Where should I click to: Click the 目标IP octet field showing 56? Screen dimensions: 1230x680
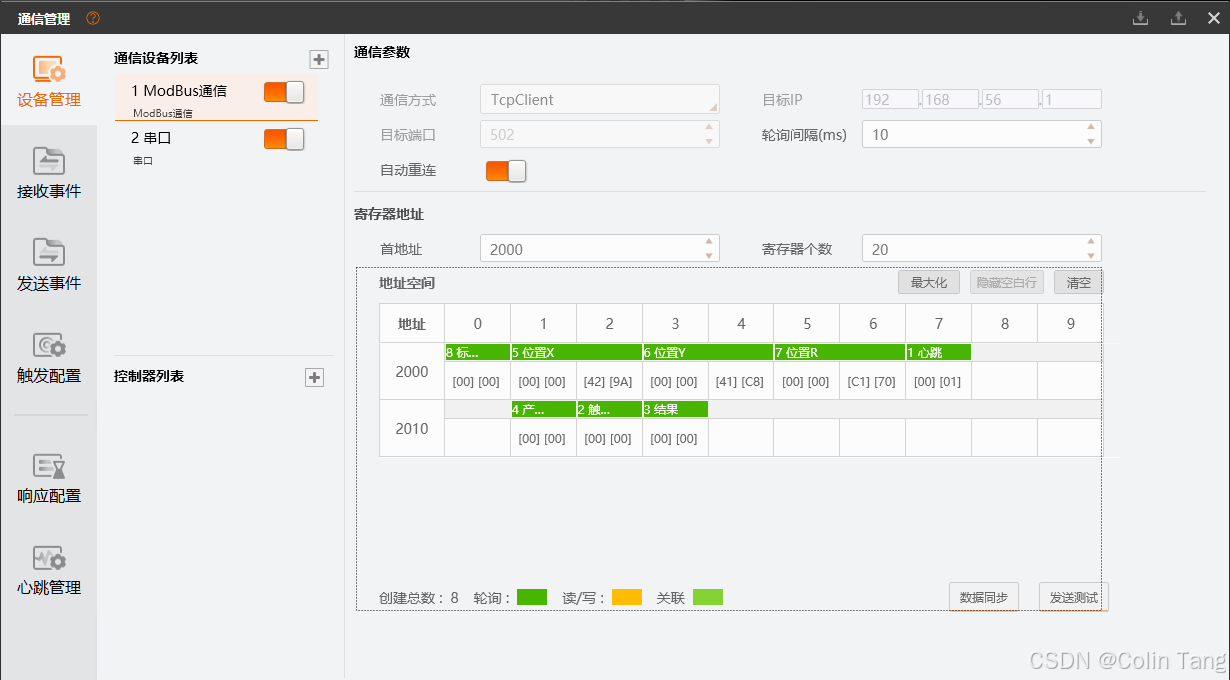[1010, 100]
